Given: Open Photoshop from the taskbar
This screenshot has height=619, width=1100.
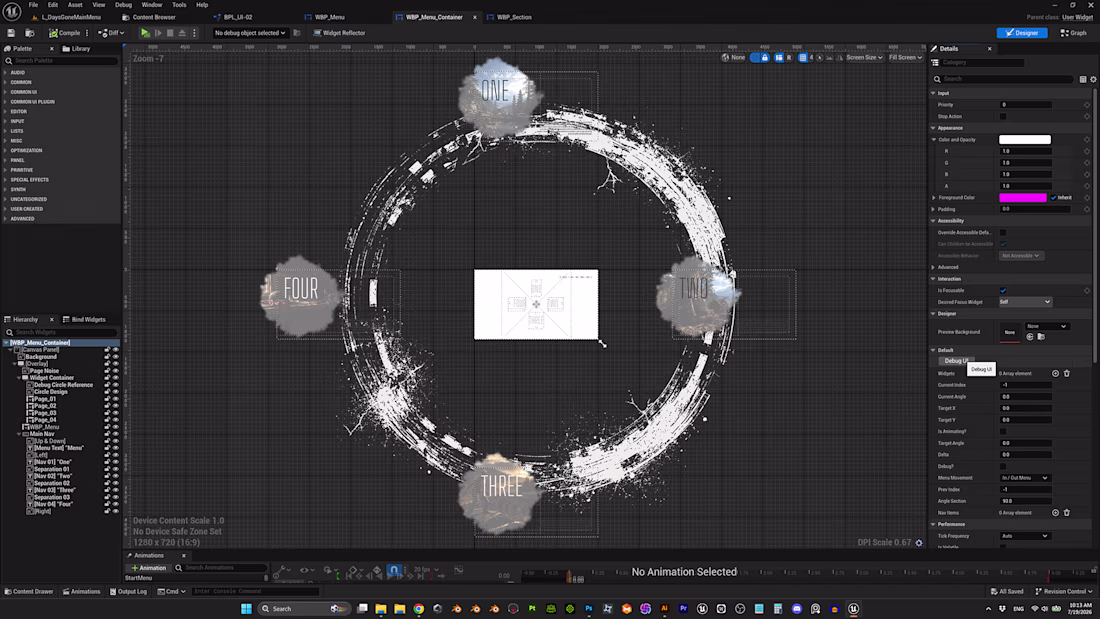Looking at the screenshot, I should pos(589,608).
